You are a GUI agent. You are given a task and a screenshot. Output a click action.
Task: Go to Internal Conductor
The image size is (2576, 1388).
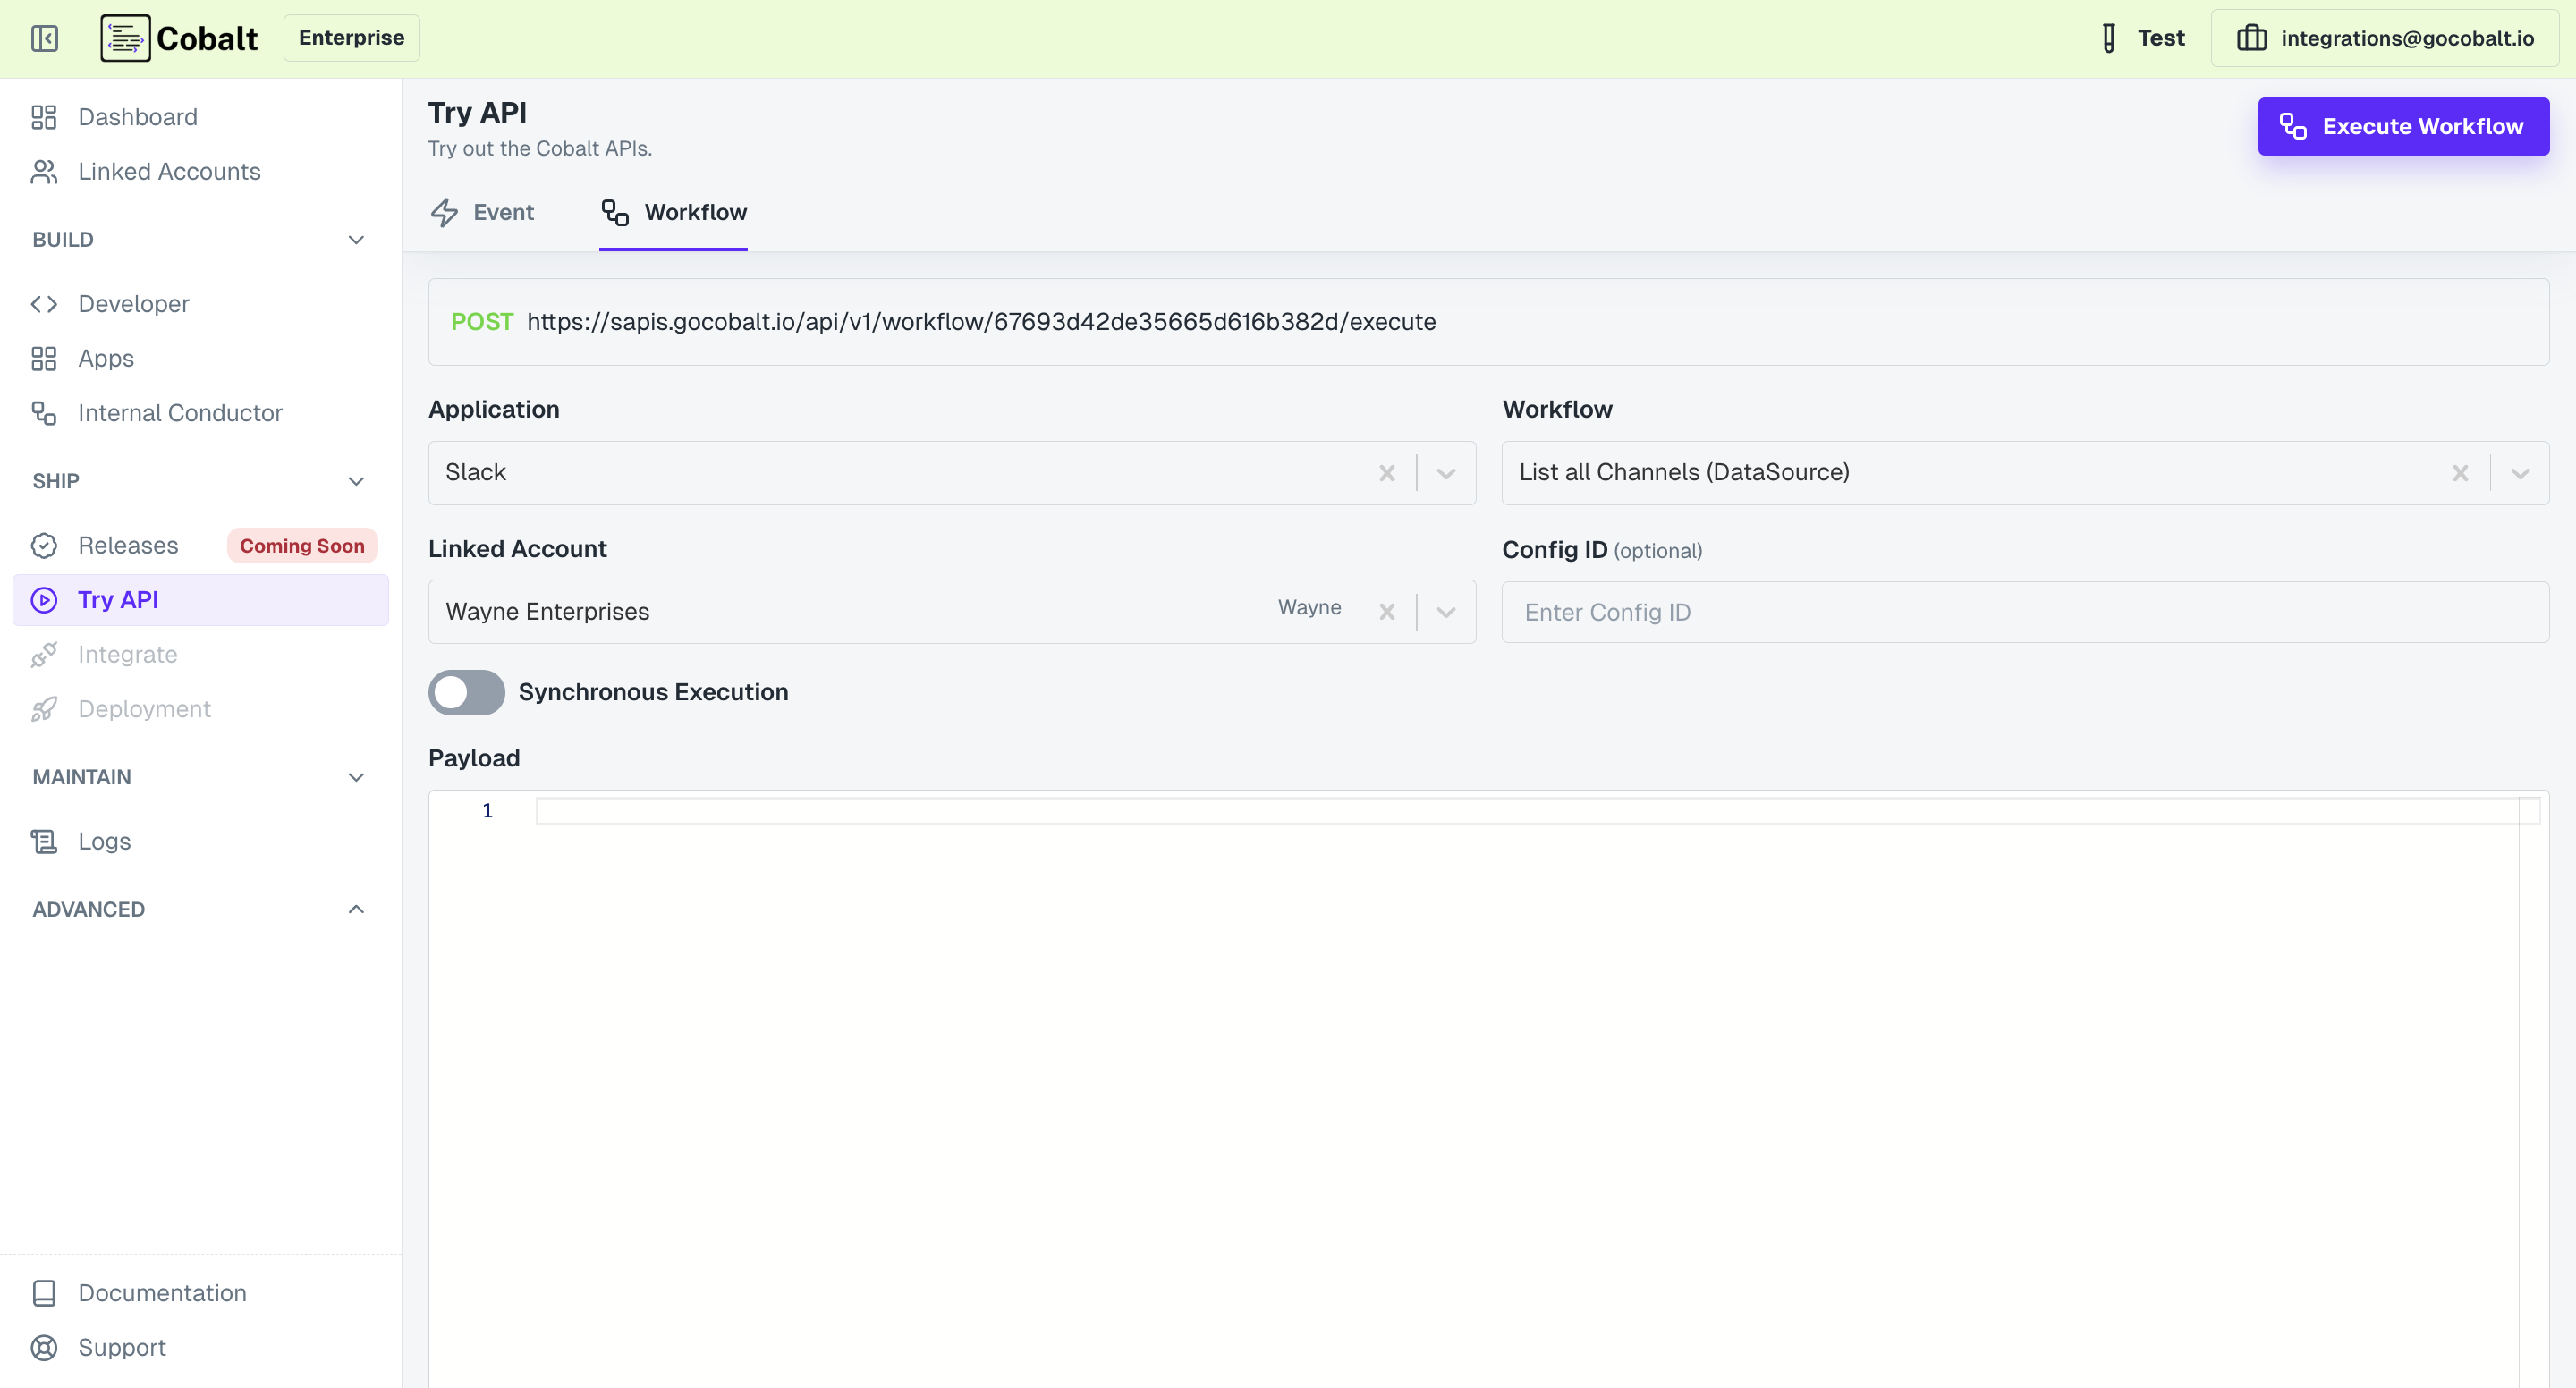179,412
